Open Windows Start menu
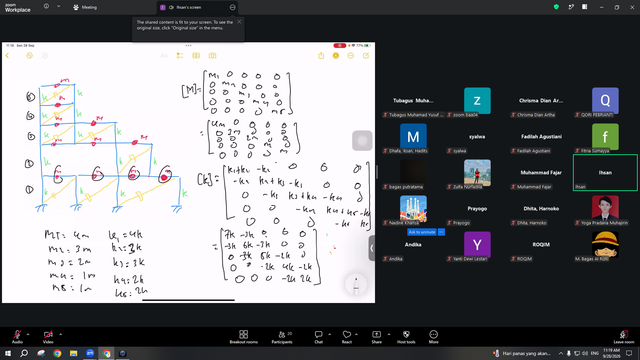 (8, 353)
